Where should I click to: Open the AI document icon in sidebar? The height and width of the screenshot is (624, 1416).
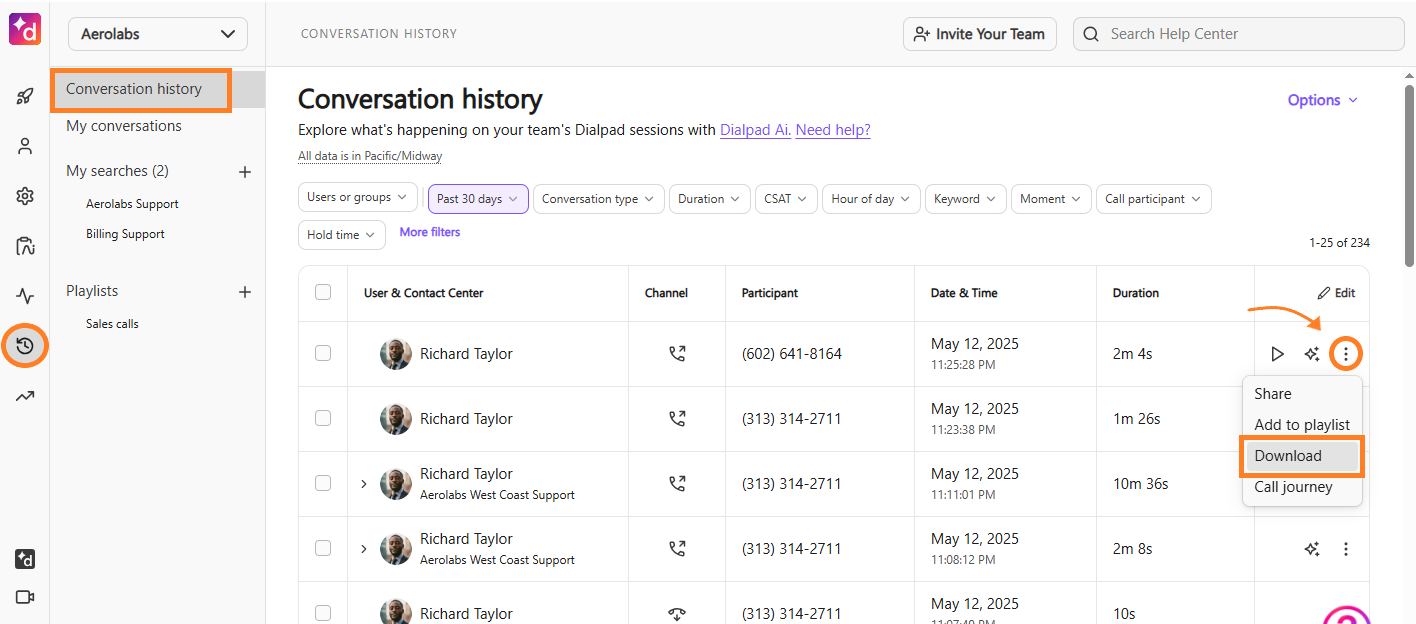point(25,246)
